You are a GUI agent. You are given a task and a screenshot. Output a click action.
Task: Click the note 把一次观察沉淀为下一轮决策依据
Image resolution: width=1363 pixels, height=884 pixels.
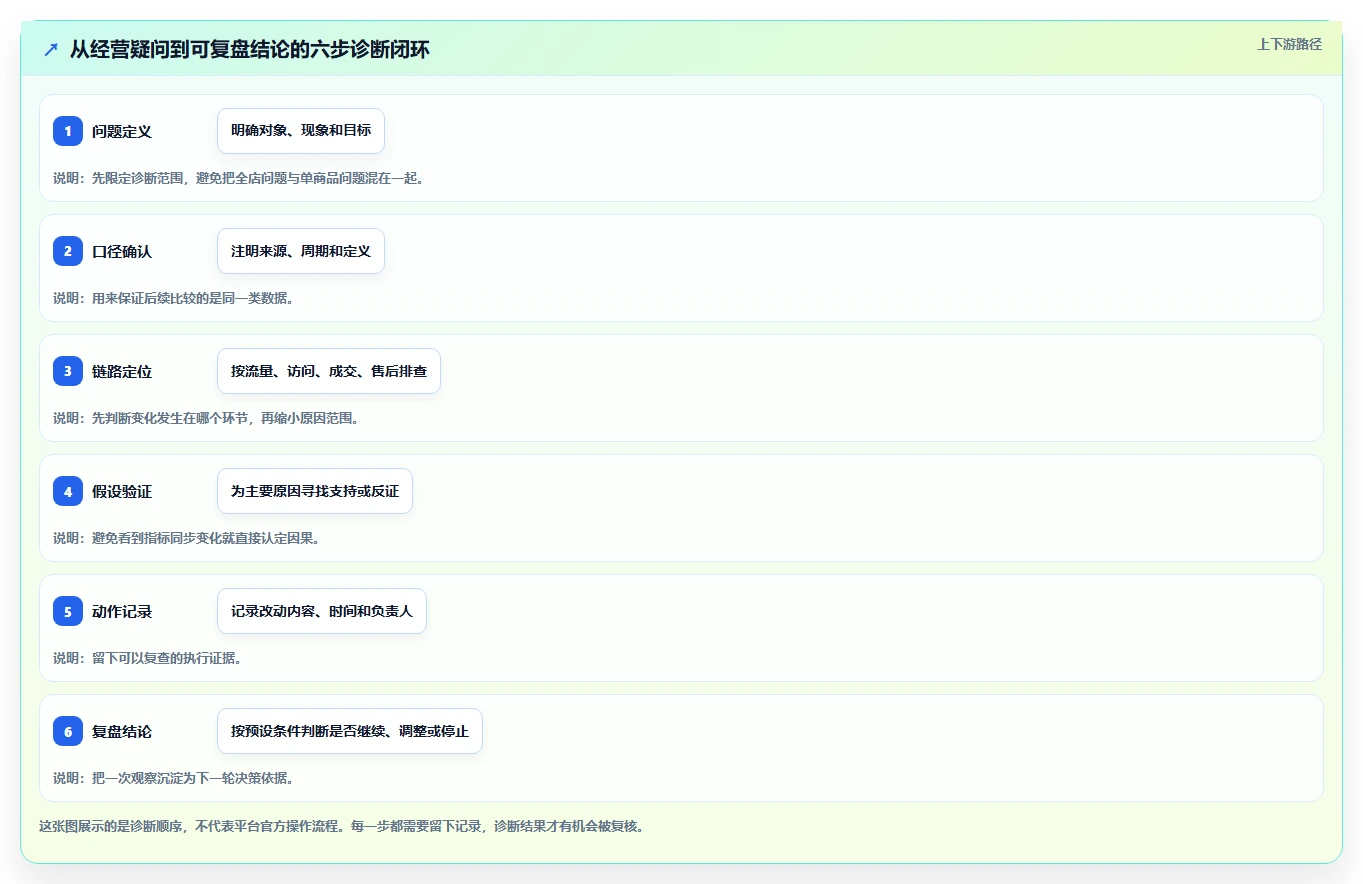pyautogui.click(x=173, y=778)
